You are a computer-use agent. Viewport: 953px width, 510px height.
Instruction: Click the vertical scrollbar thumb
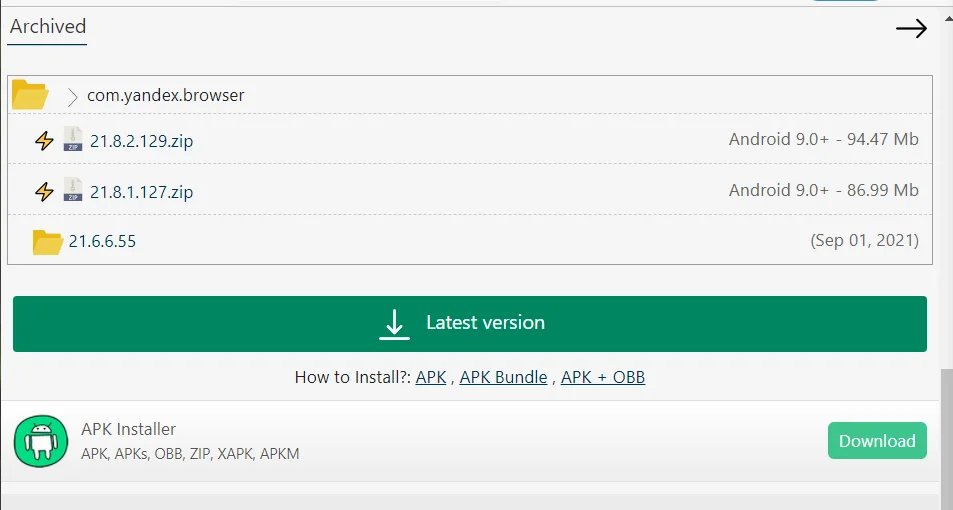tap(947, 438)
